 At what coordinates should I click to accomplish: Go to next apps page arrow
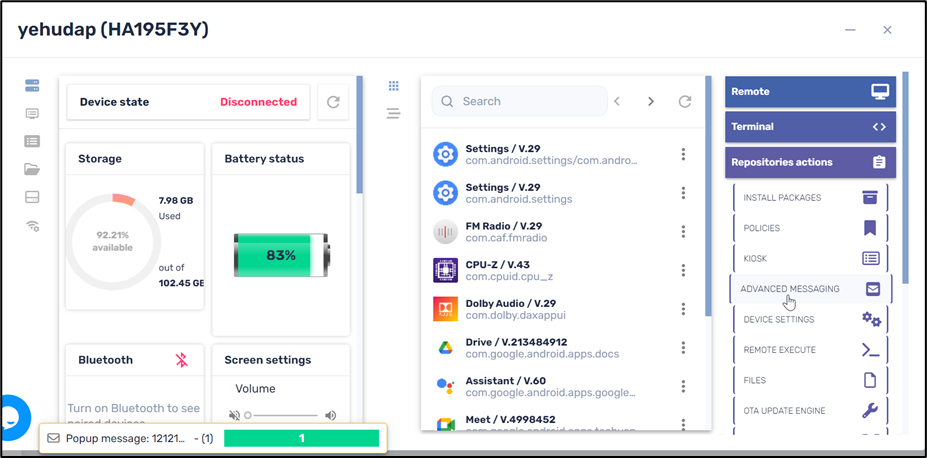pos(651,101)
